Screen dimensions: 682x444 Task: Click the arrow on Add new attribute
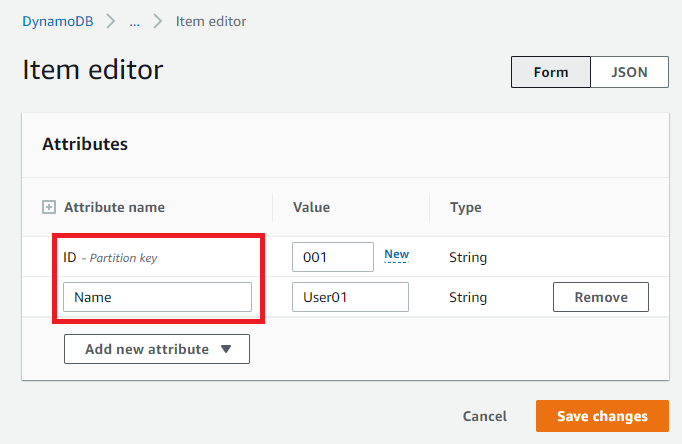point(225,349)
